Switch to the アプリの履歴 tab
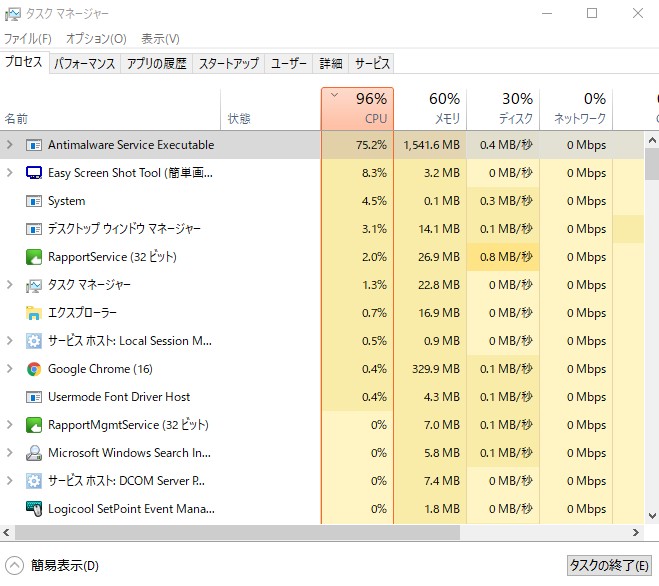 click(x=157, y=64)
